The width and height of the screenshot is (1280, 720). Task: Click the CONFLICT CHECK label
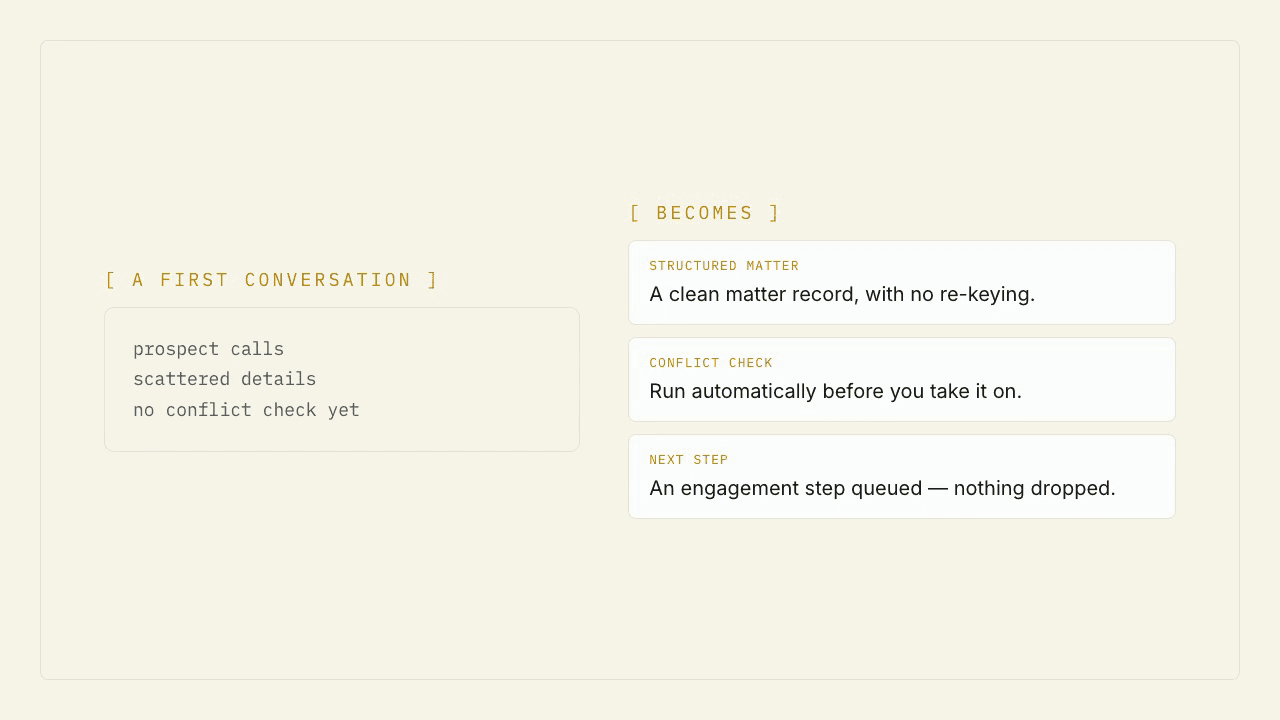[711, 363]
